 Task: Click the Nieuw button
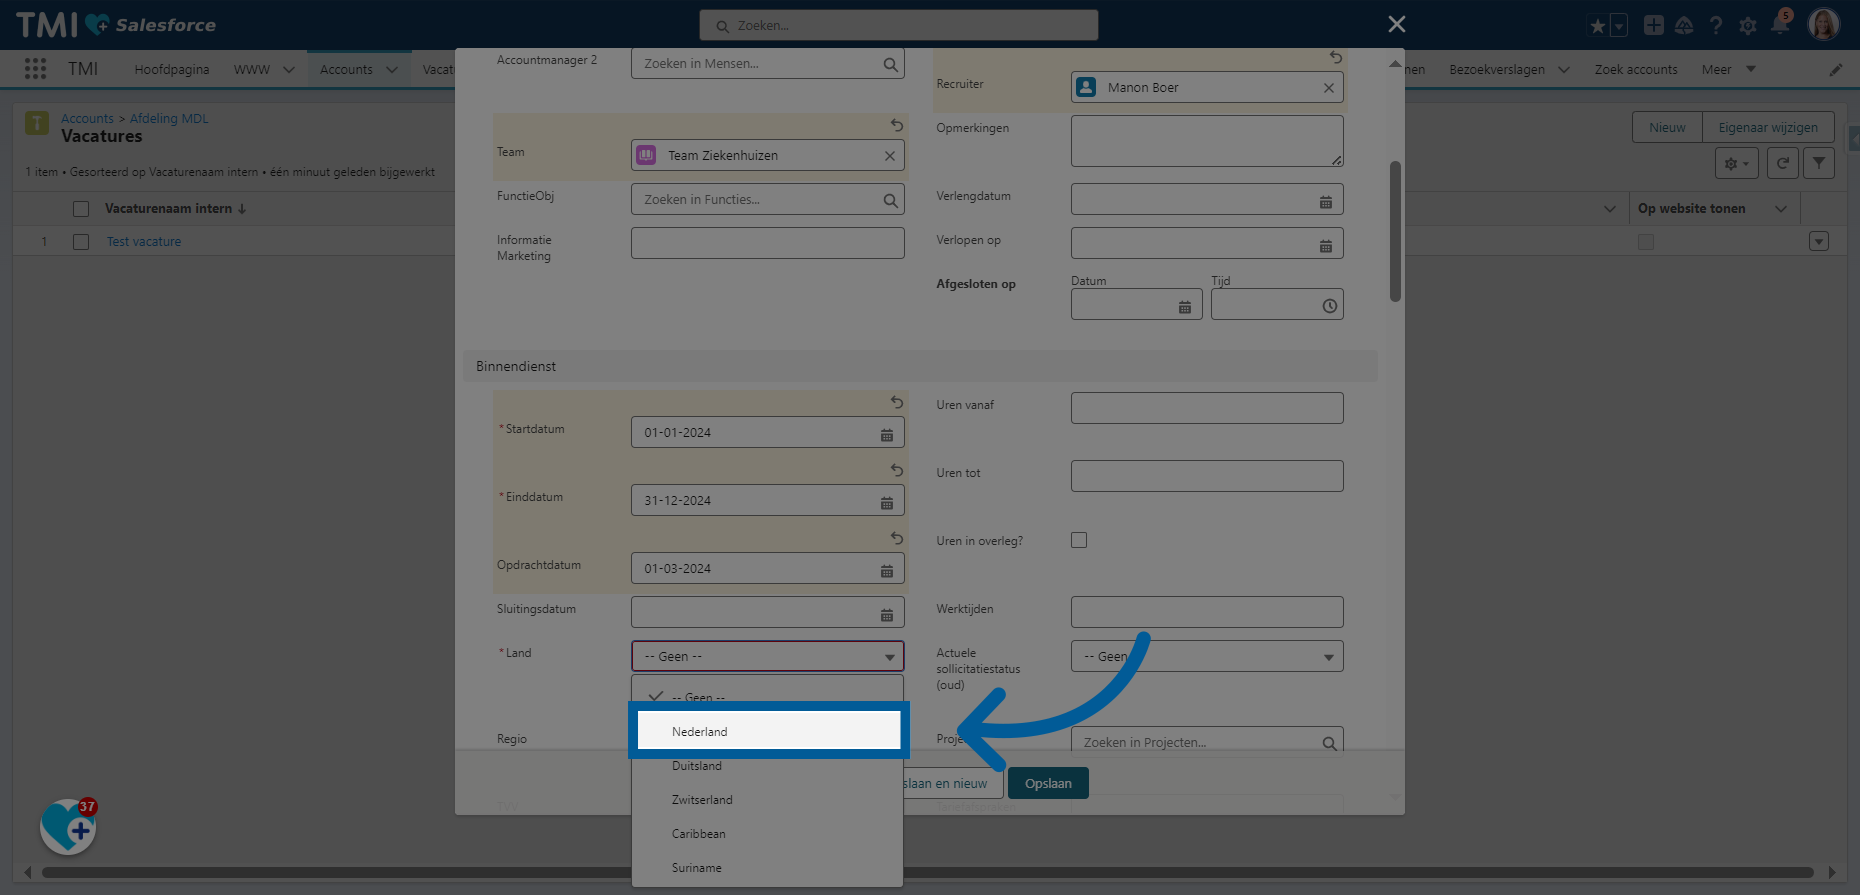[x=1667, y=127]
